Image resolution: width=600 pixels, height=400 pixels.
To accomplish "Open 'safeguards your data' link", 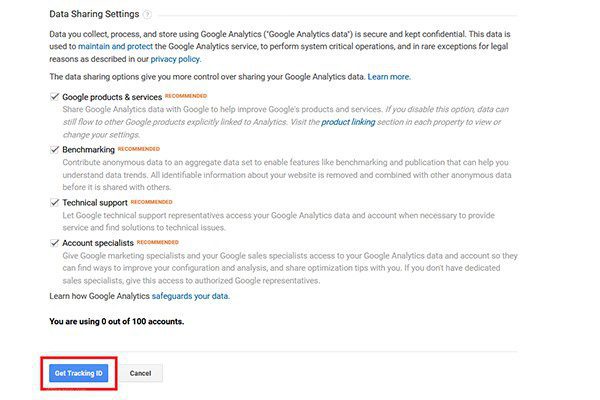I will 191,296.
